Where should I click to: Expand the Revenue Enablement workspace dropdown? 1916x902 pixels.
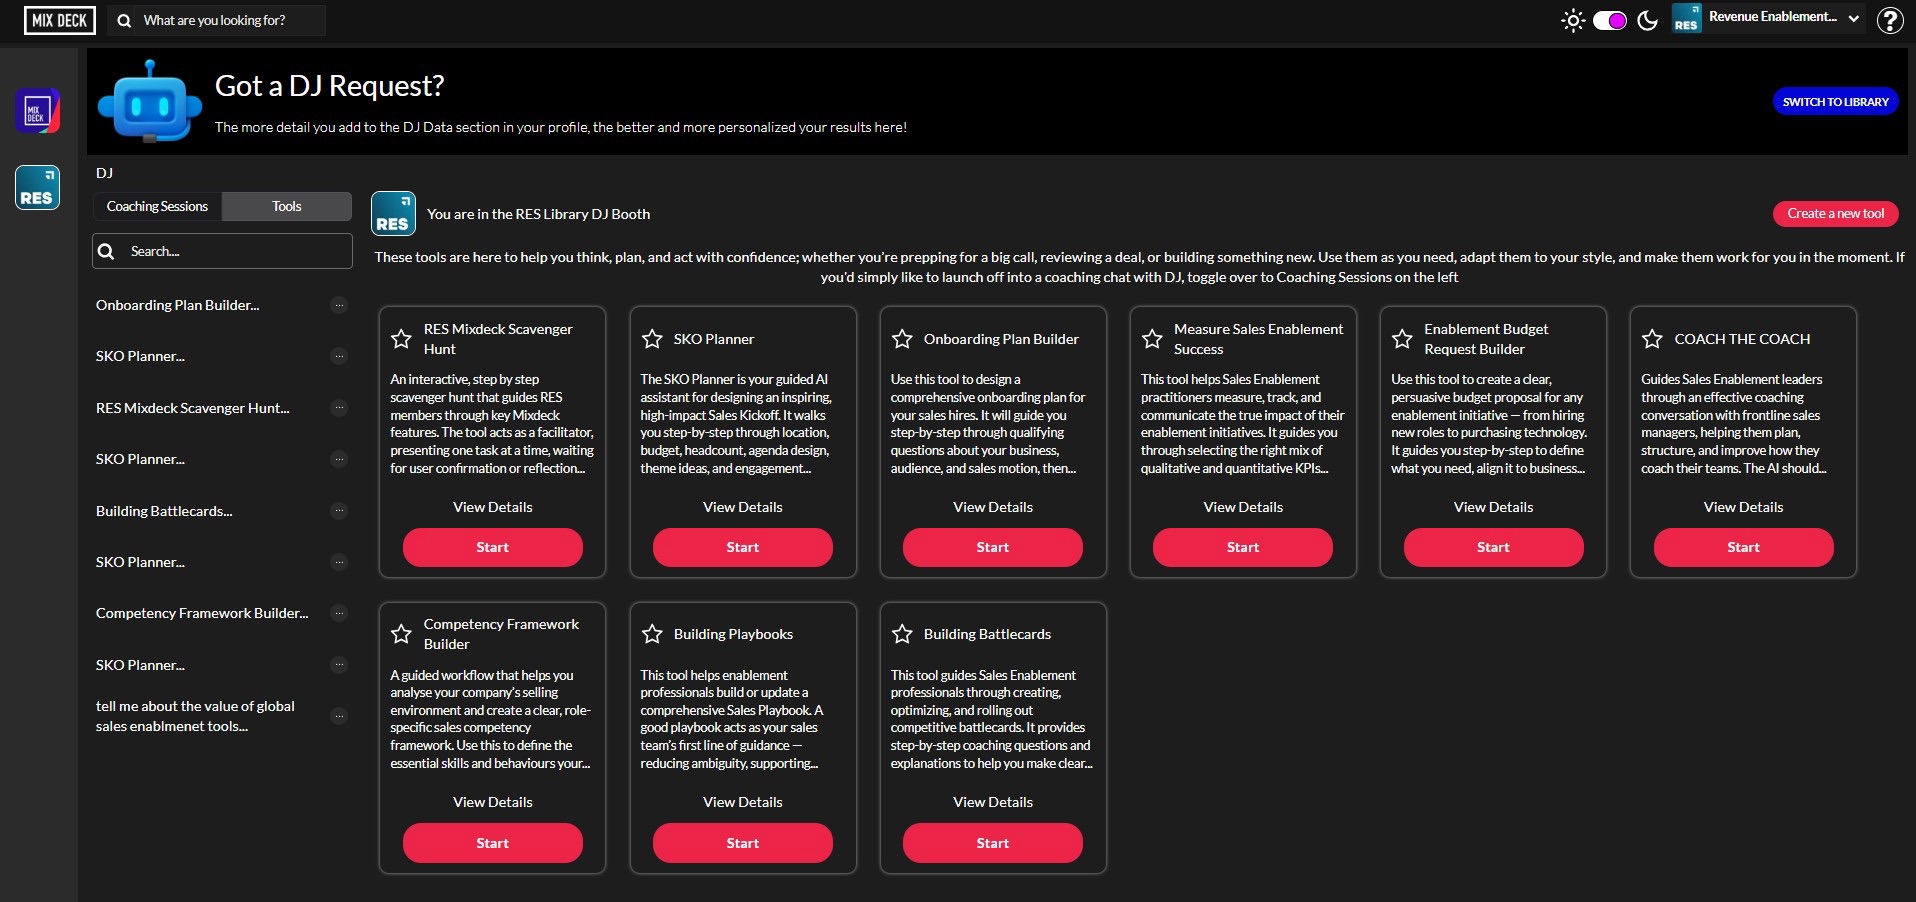point(1853,18)
